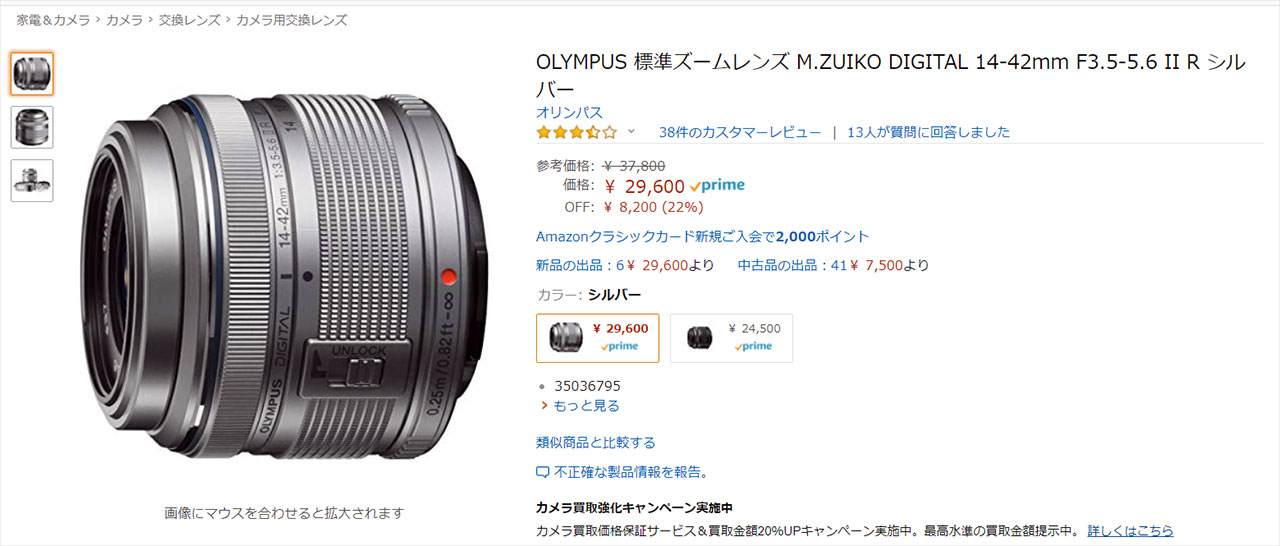Expand the もっと見る chevron
This screenshot has width=1280, height=546.
pyautogui.click(x=544, y=406)
